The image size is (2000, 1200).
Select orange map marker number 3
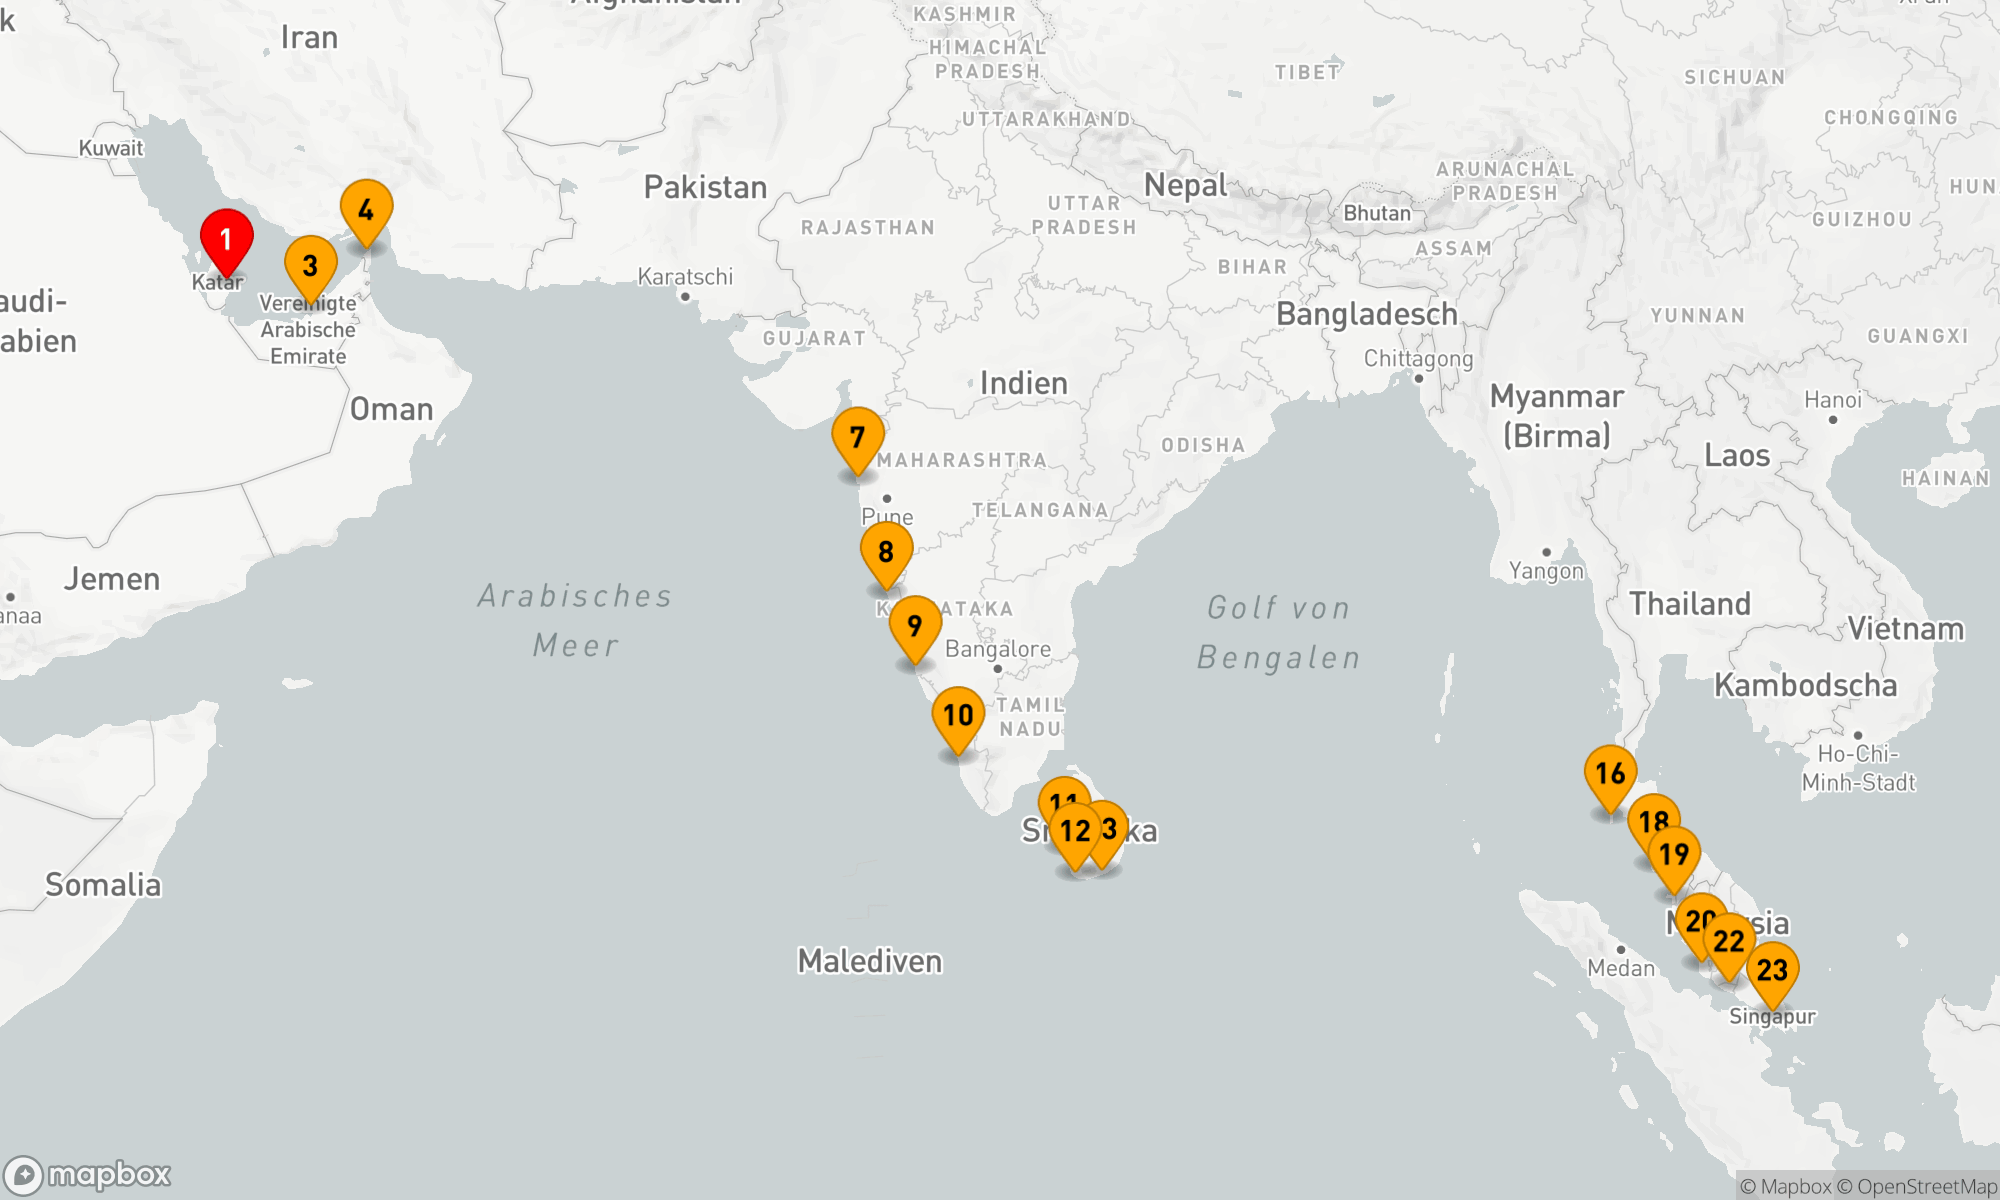coord(310,265)
